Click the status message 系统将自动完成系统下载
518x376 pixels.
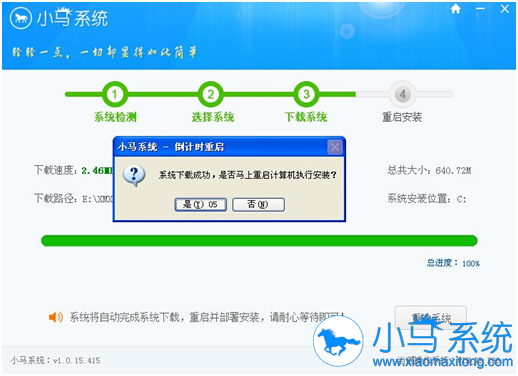(207, 317)
